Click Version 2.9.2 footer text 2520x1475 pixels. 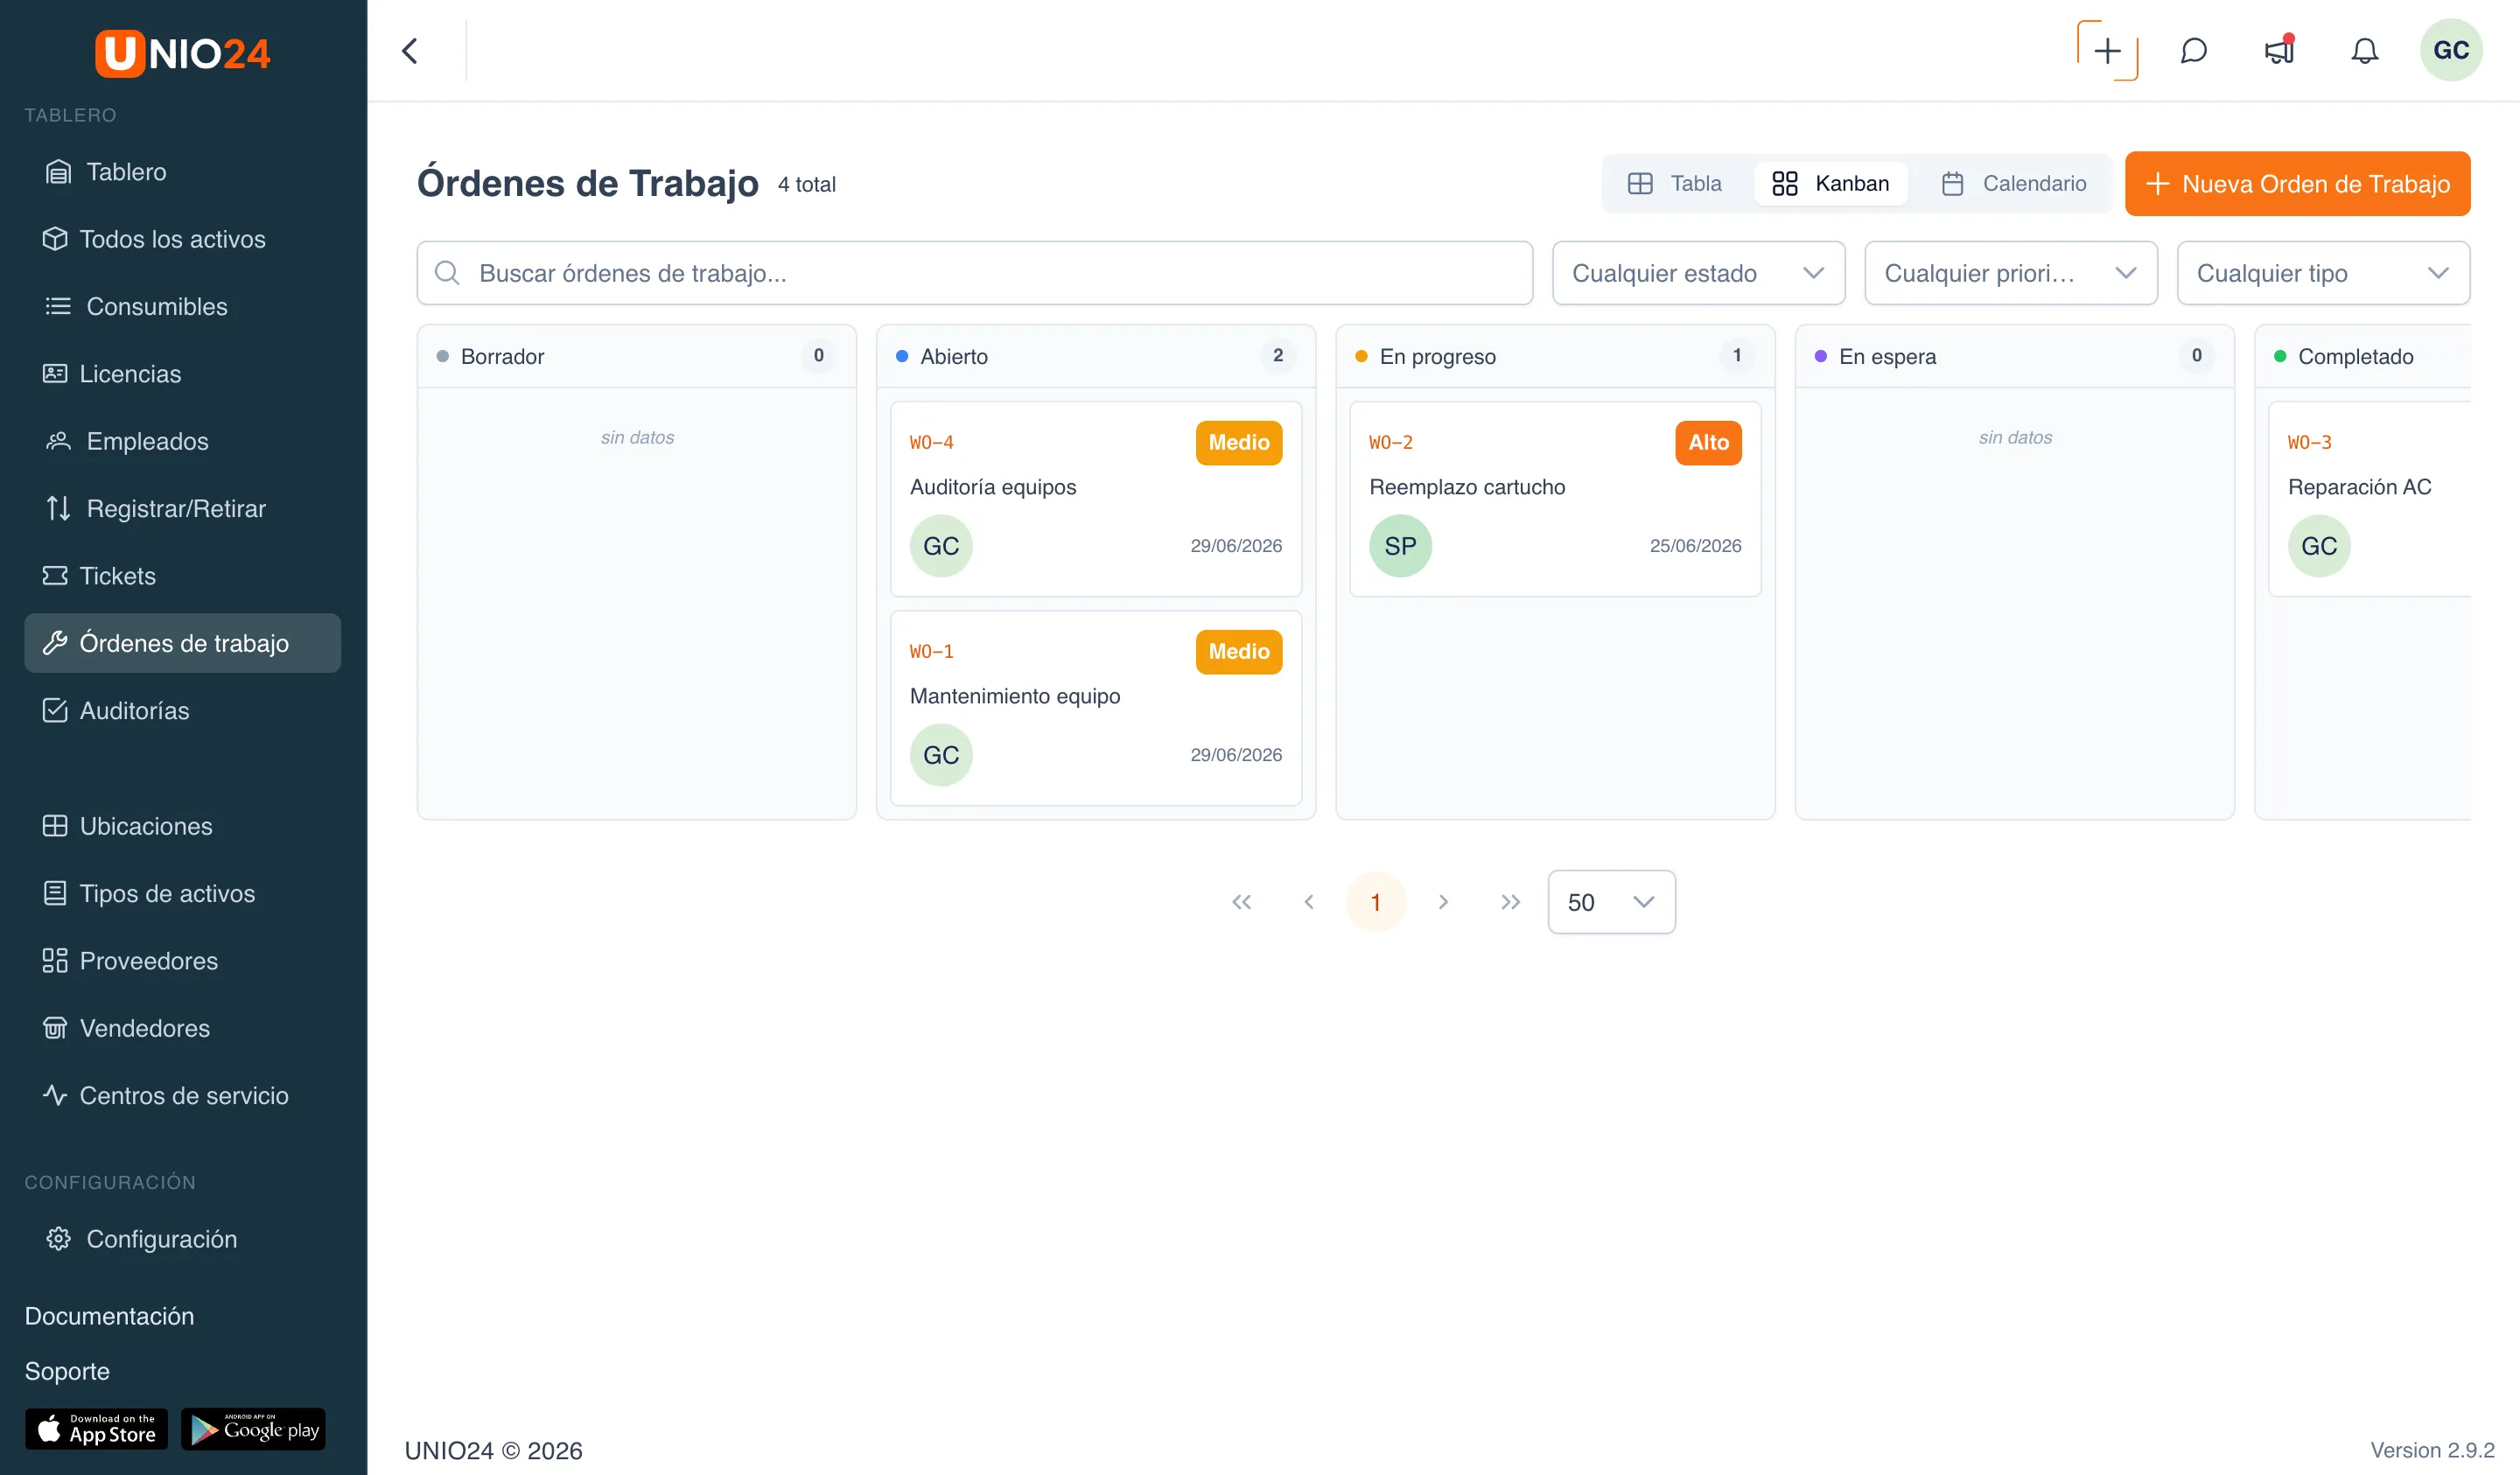coord(2432,1450)
